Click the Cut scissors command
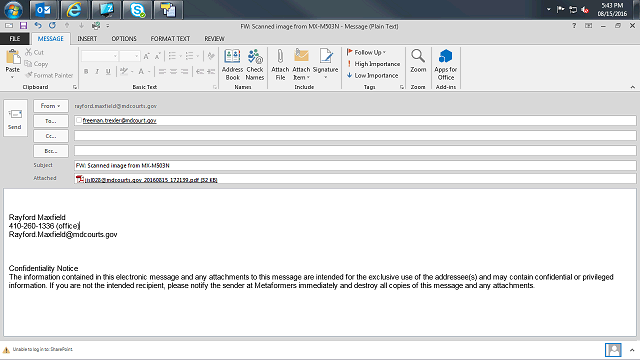Screen dimensions: 640x360 click(x=34, y=52)
